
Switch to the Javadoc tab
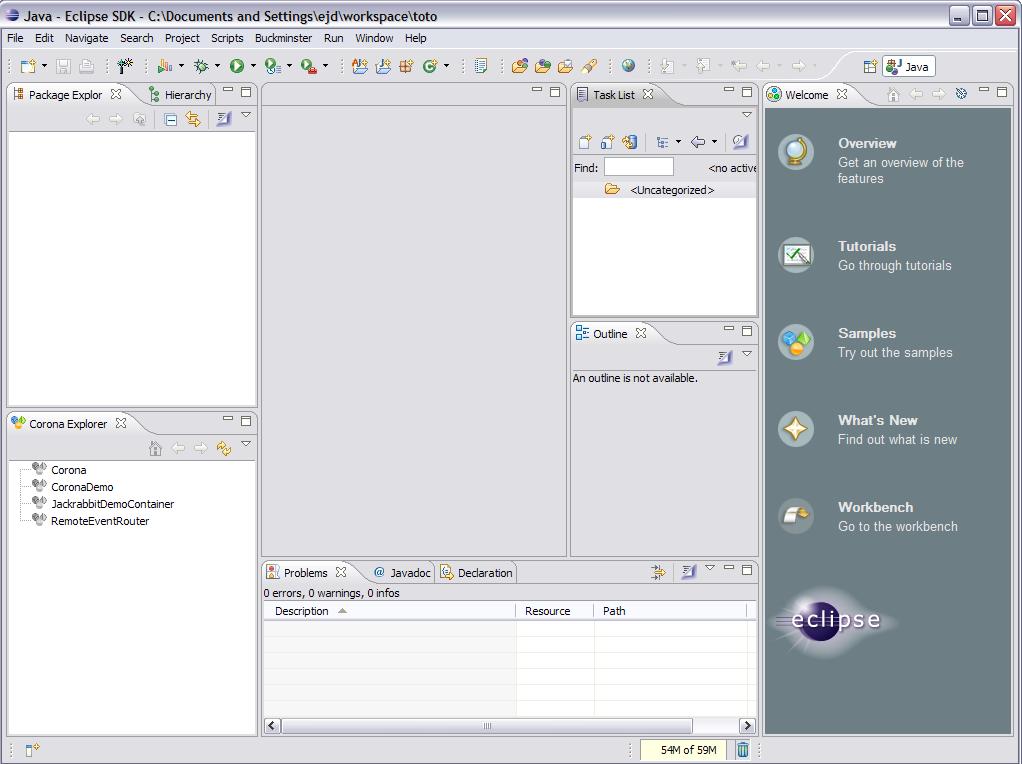pyautogui.click(x=402, y=572)
